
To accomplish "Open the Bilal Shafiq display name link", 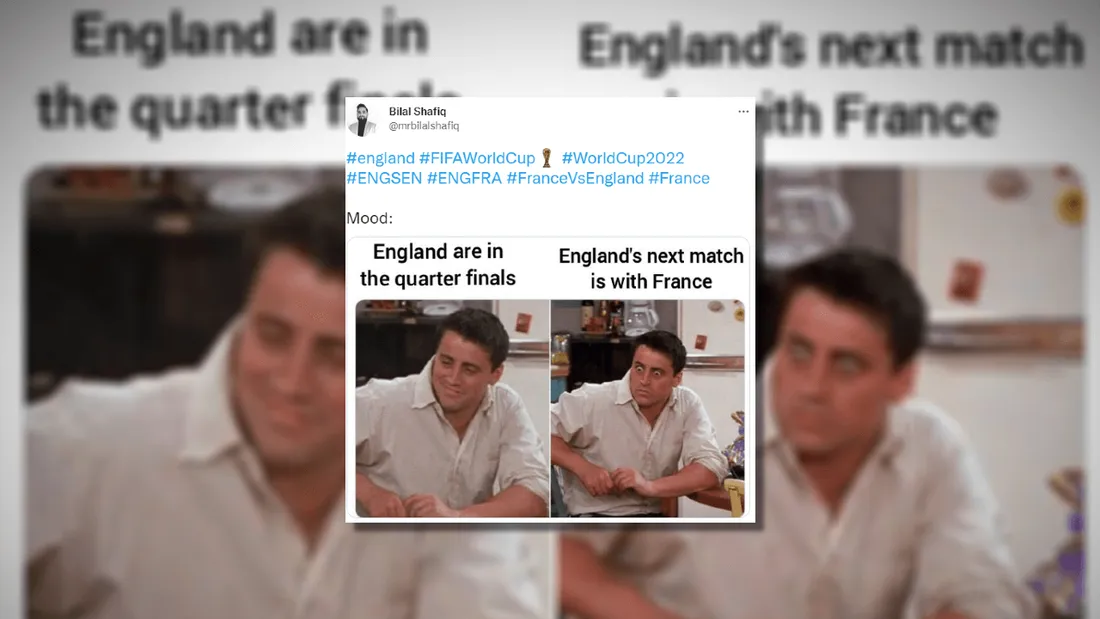I will (417, 111).
